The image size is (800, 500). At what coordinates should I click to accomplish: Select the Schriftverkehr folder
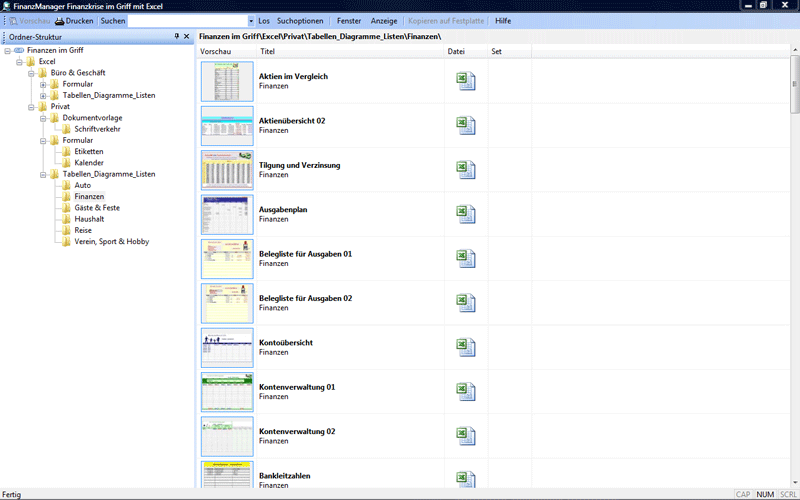pyautogui.click(x=97, y=129)
